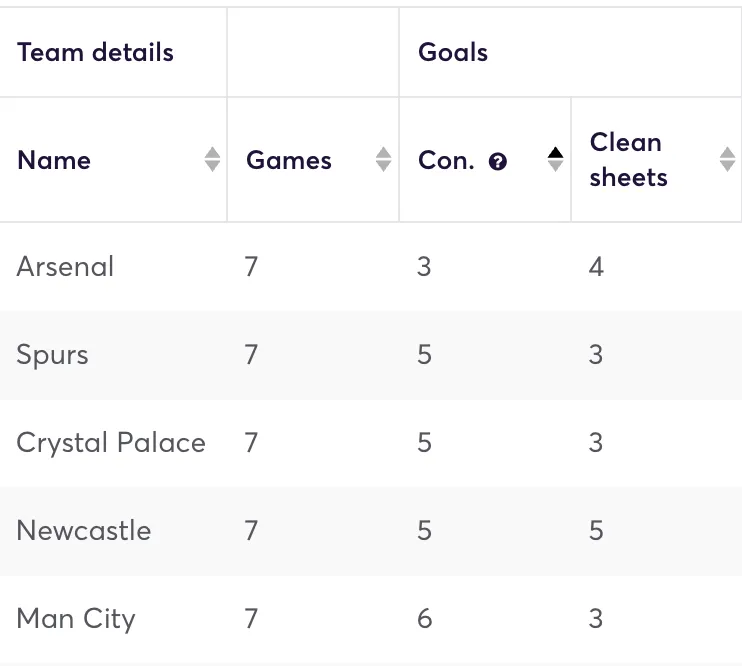Toggle Con. column sort arrows

coord(555,159)
